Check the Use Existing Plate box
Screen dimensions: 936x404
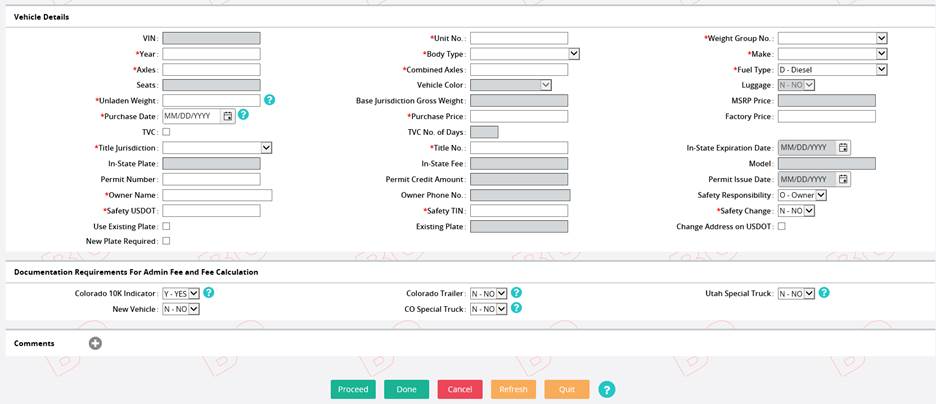coord(166,226)
